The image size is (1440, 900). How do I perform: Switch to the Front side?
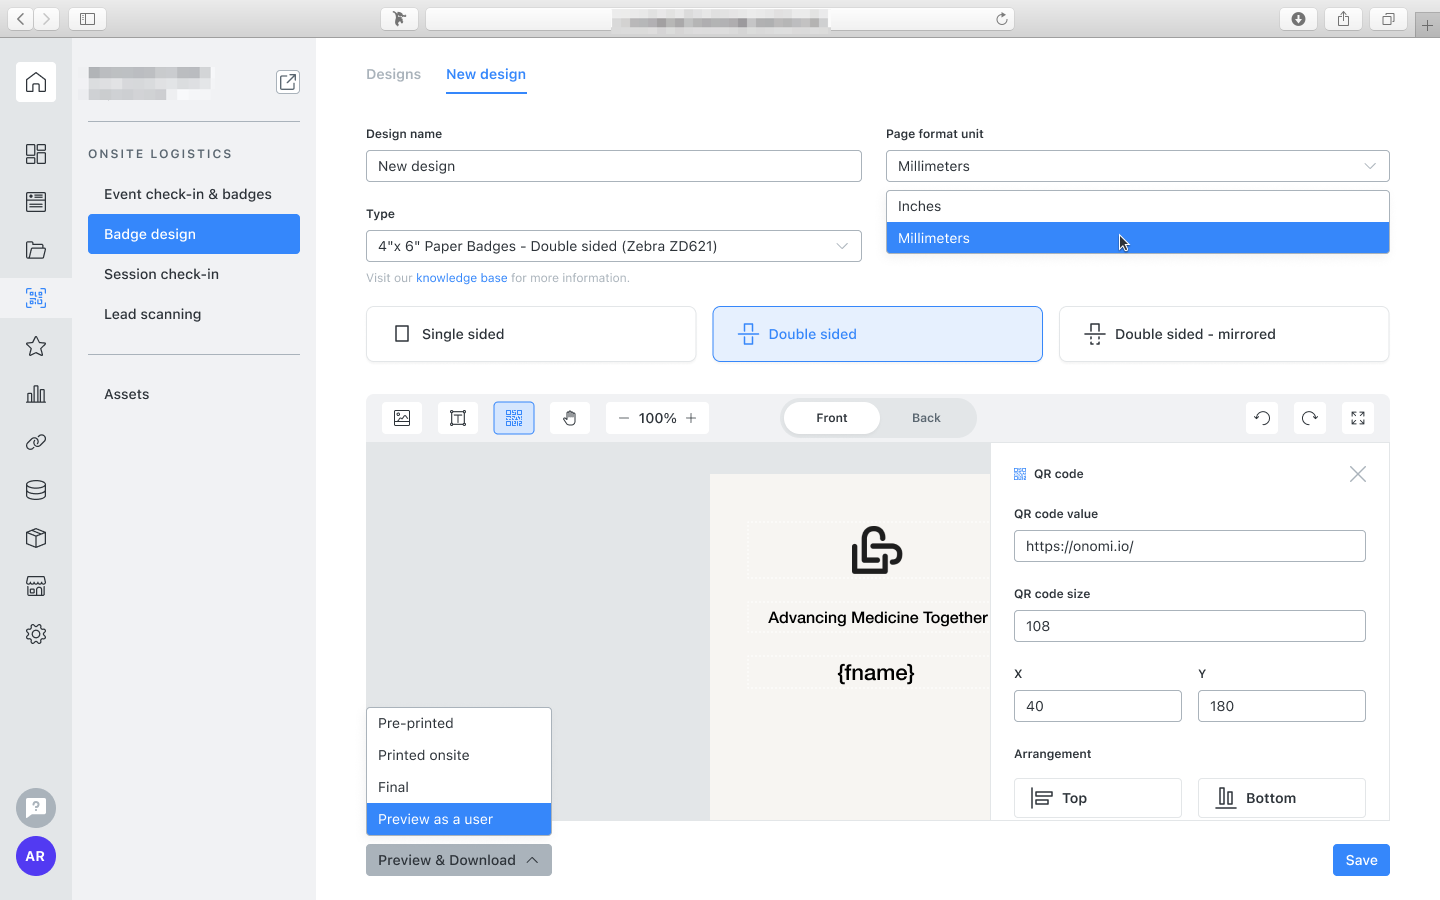click(x=832, y=418)
